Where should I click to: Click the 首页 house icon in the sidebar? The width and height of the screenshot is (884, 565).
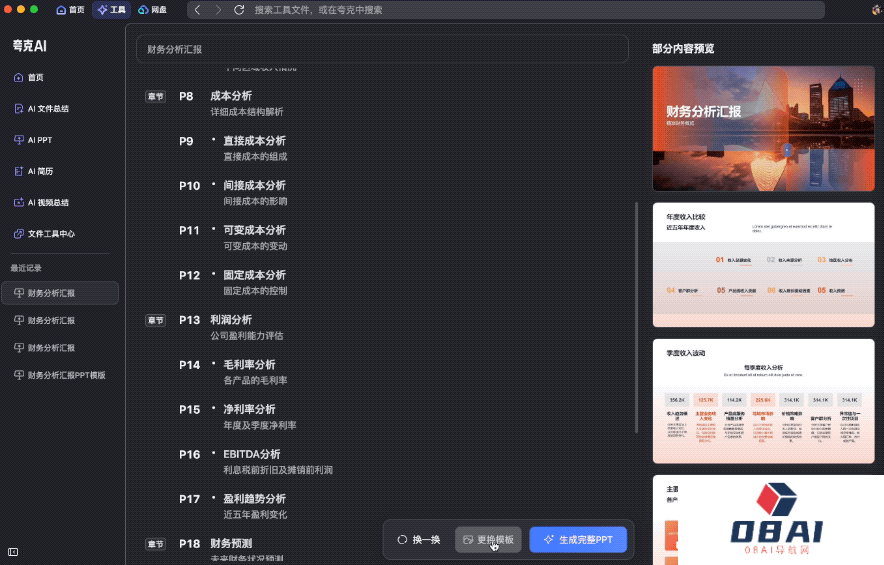[x=18, y=78]
